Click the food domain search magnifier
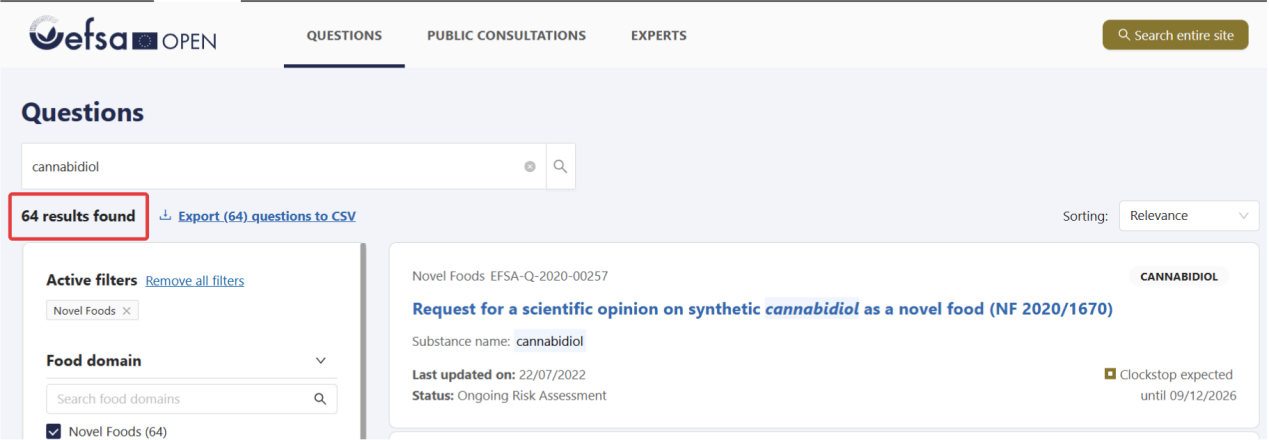 click(x=320, y=399)
